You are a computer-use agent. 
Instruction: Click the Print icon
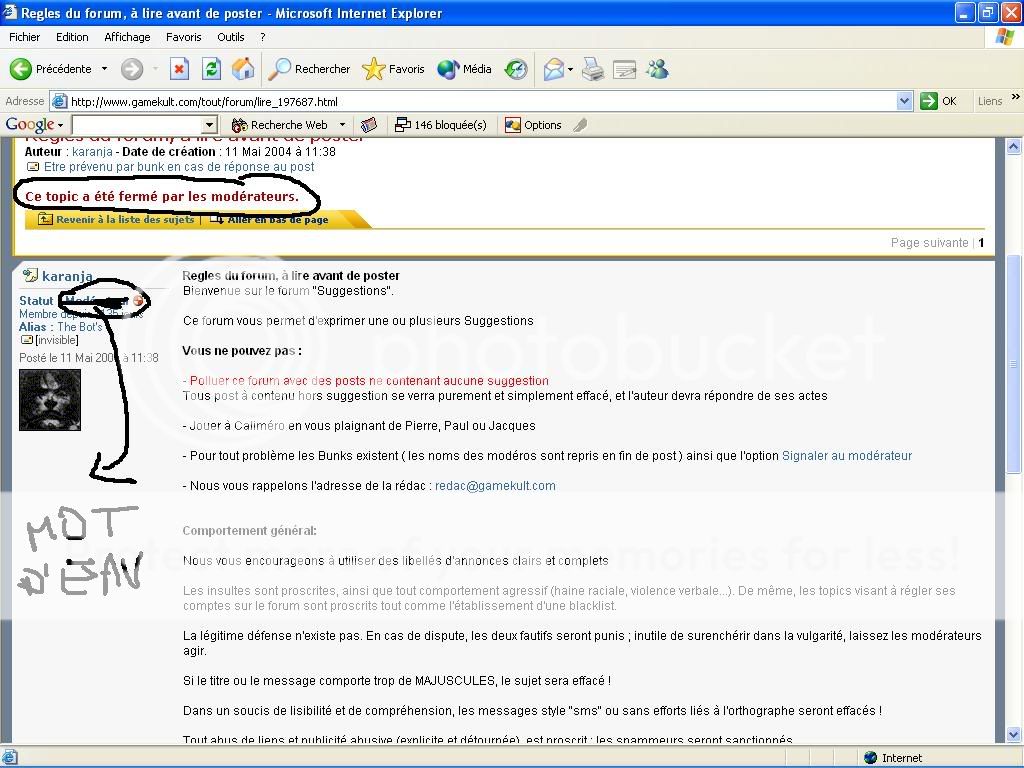coord(593,69)
